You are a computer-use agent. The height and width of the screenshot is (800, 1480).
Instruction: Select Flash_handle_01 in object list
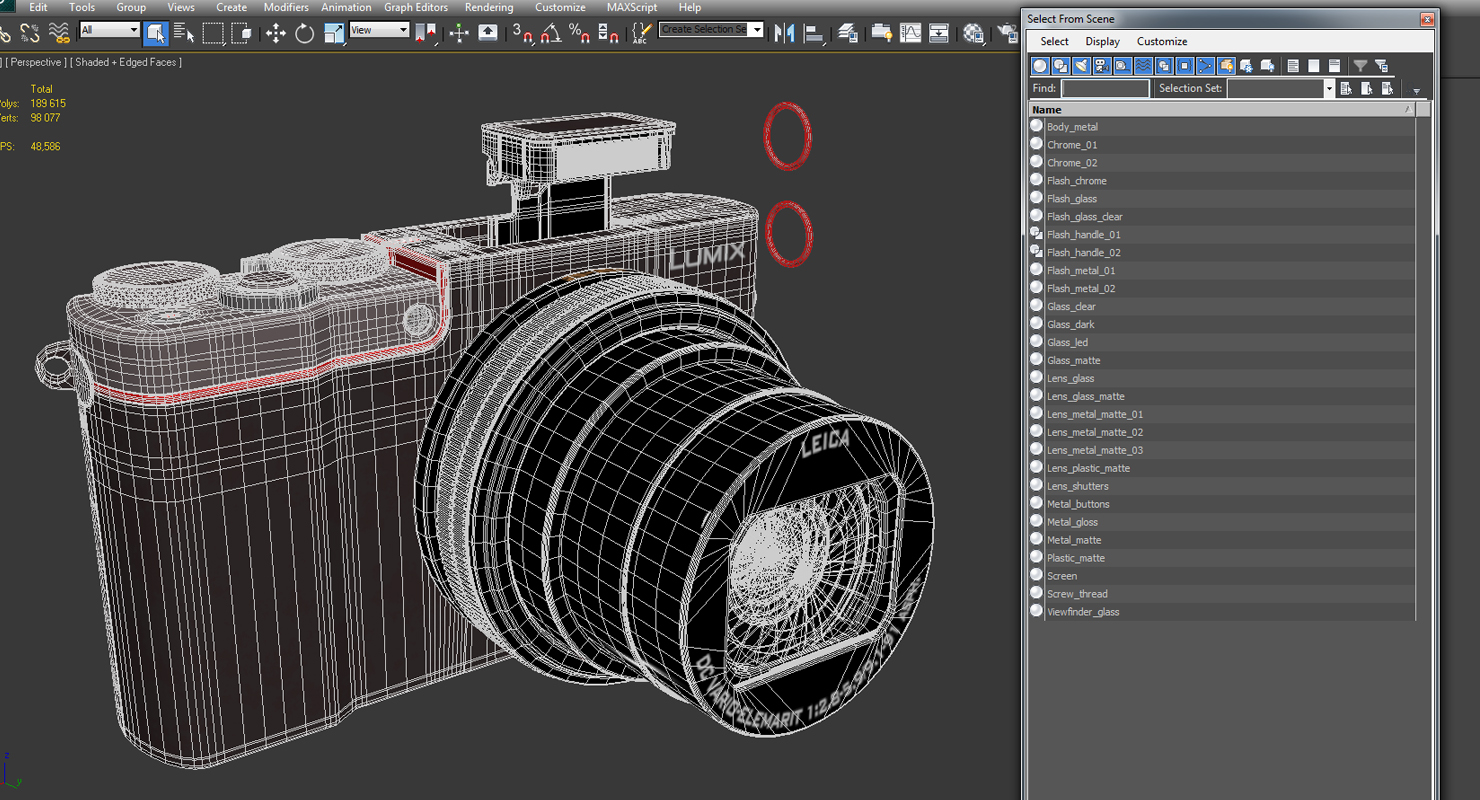click(1222, 235)
